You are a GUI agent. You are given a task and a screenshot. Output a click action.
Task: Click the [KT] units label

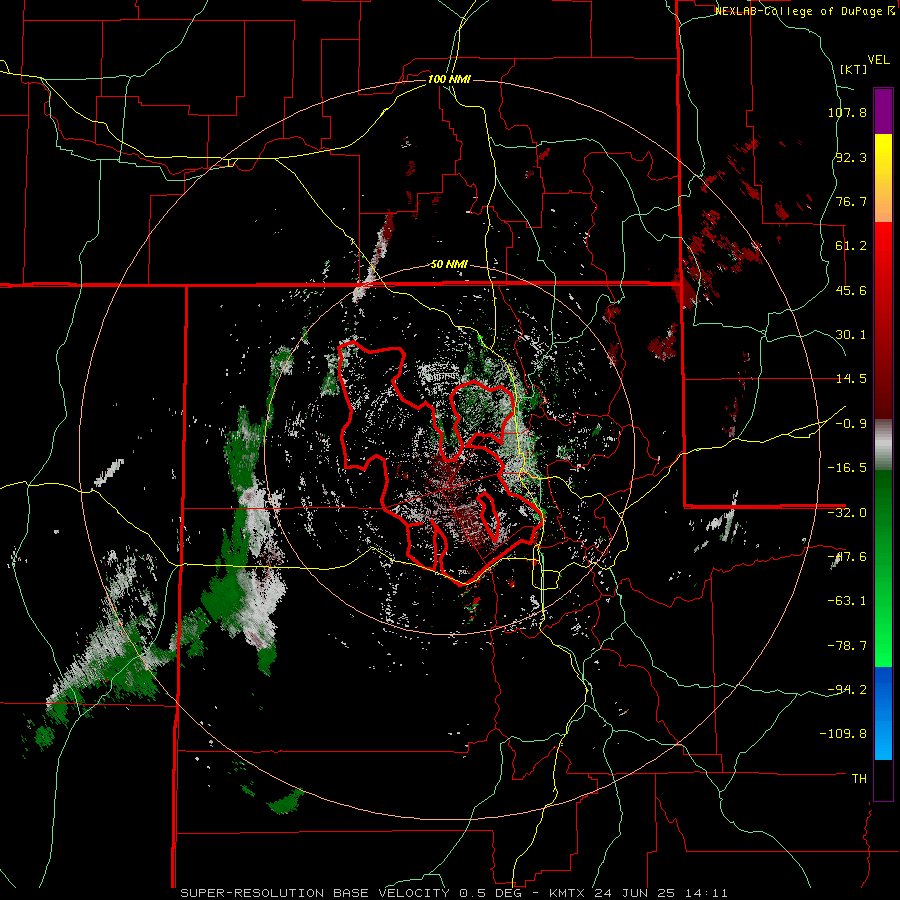(x=854, y=69)
